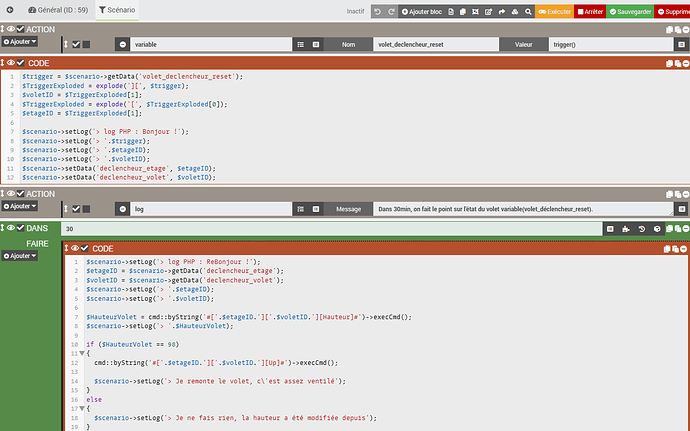This screenshot has height=431, width=690.
Task: Open command list icon beside variable field
Action: point(300,45)
